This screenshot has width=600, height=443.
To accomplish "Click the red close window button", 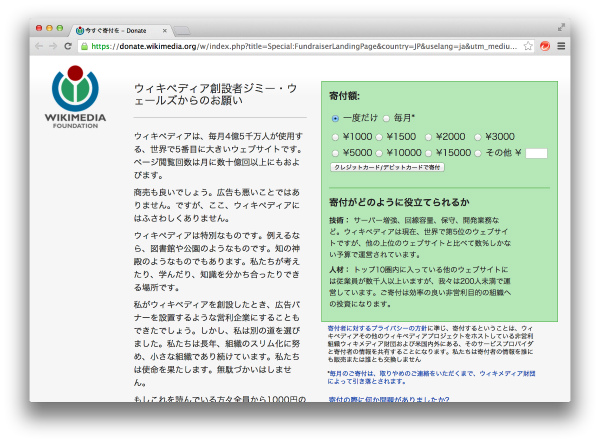I will pyautogui.click(x=39, y=28).
